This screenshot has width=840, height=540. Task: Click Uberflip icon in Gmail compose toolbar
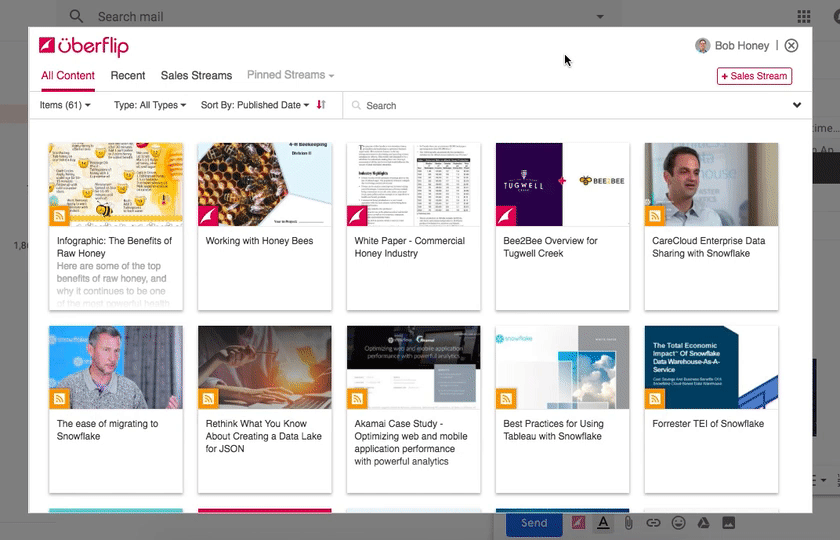578,523
